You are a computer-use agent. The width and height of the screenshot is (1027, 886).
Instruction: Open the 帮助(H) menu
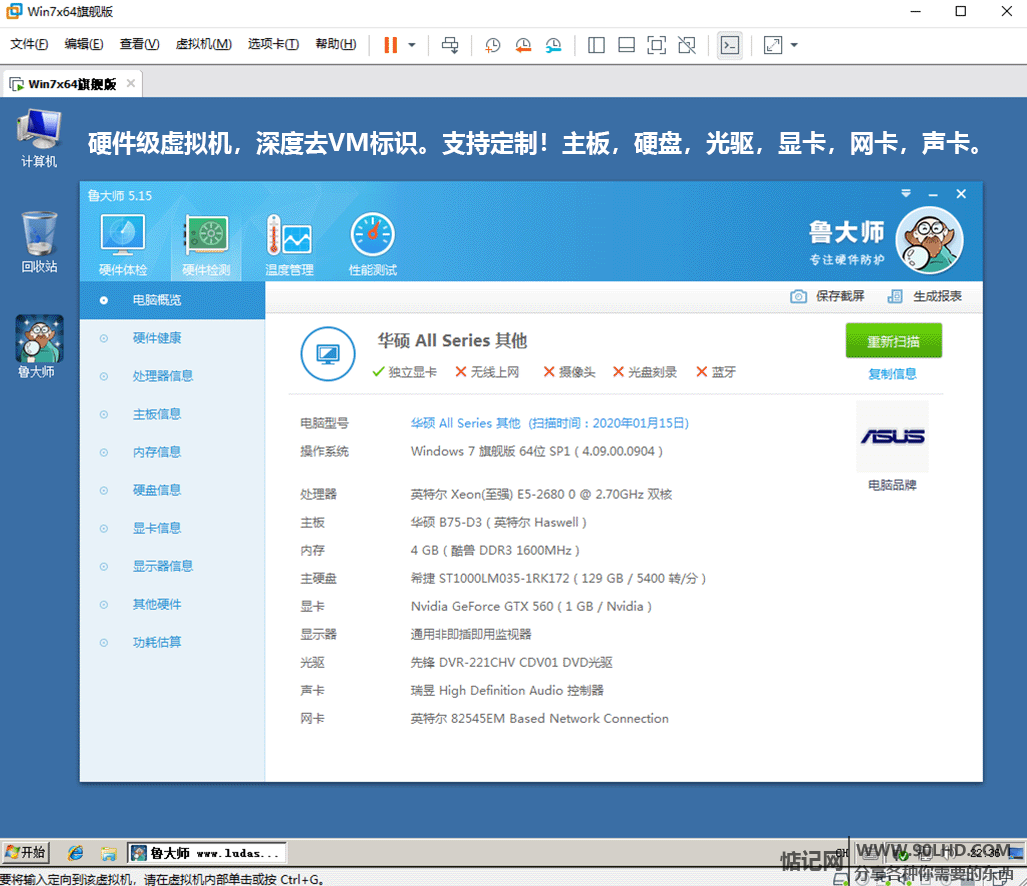point(336,44)
